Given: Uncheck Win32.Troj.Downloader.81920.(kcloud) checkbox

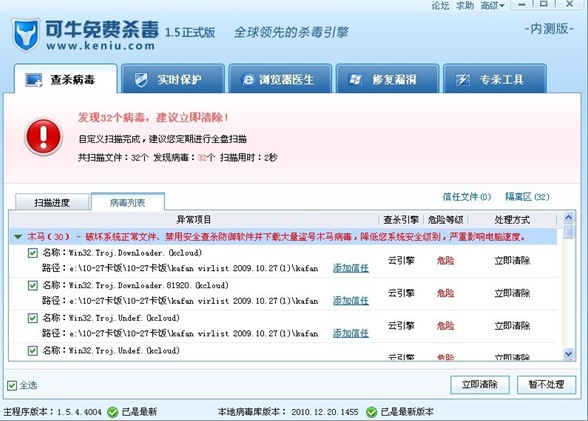Looking at the screenshot, I should [x=33, y=286].
